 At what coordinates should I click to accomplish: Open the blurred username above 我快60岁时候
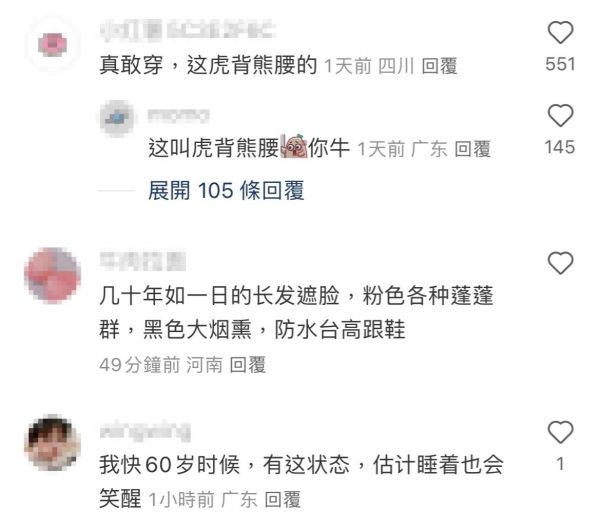(145, 431)
